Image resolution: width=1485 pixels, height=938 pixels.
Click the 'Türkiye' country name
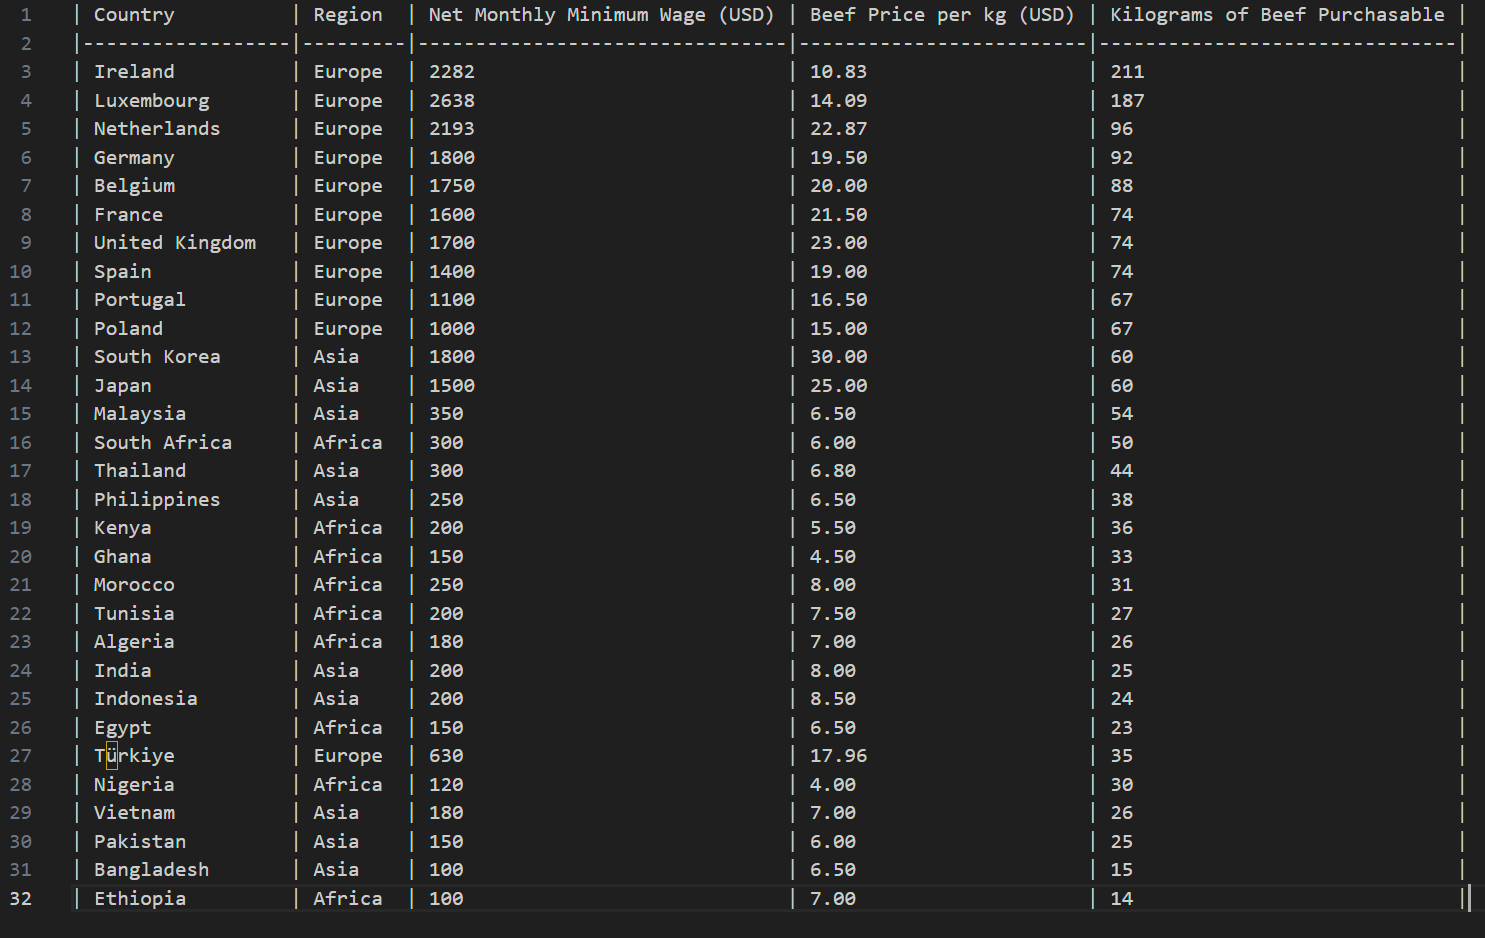point(134,756)
